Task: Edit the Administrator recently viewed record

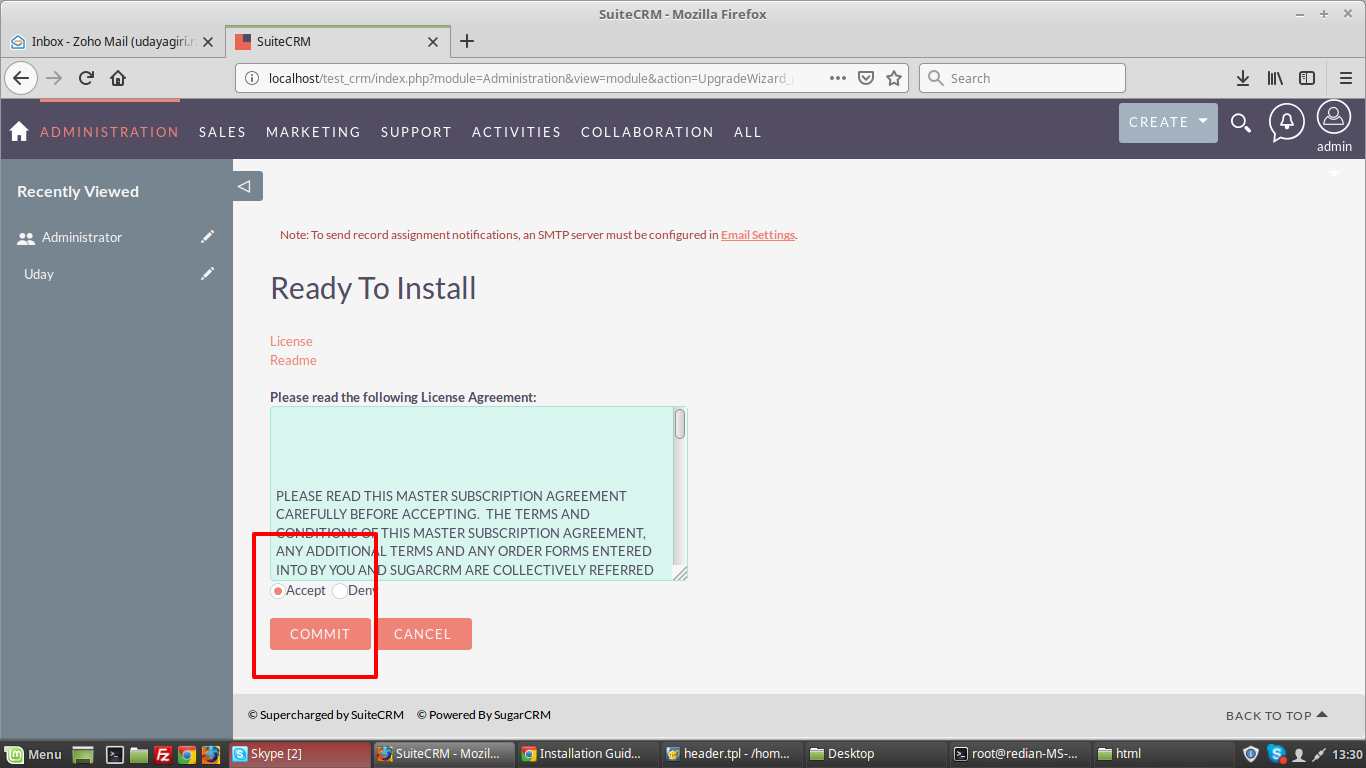Action: [207, 237]
